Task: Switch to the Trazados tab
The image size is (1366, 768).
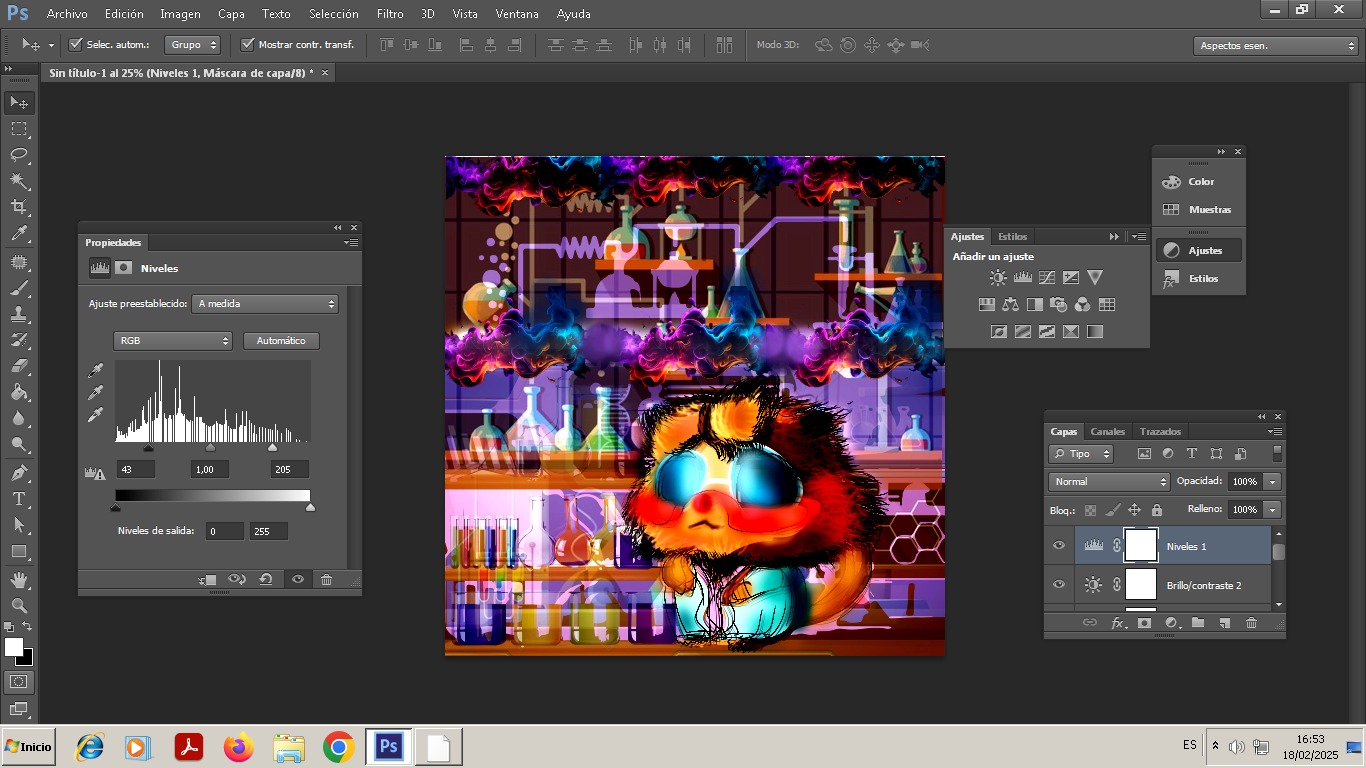Action: tap(1160, 432)
